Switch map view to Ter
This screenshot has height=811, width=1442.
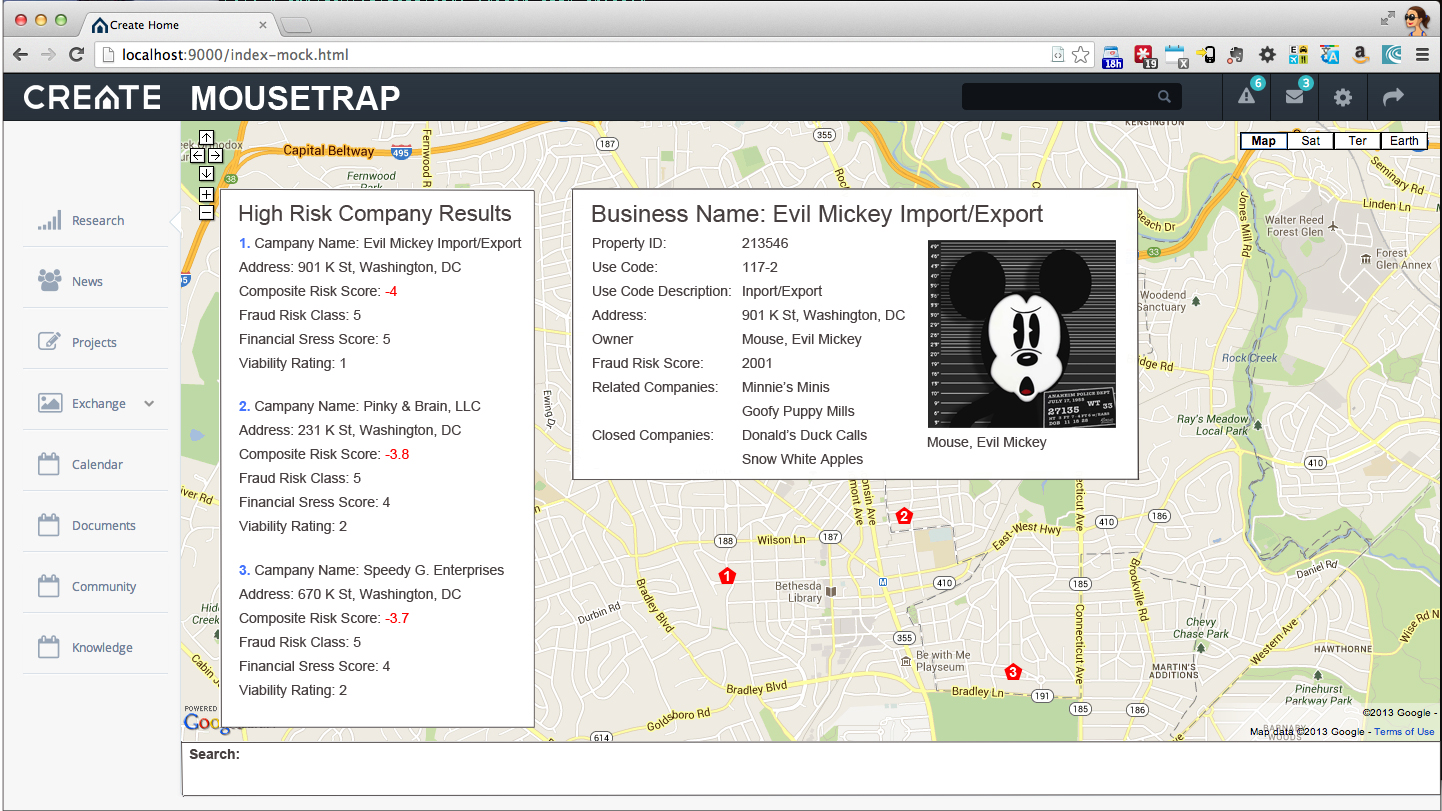pos(1357,141)
